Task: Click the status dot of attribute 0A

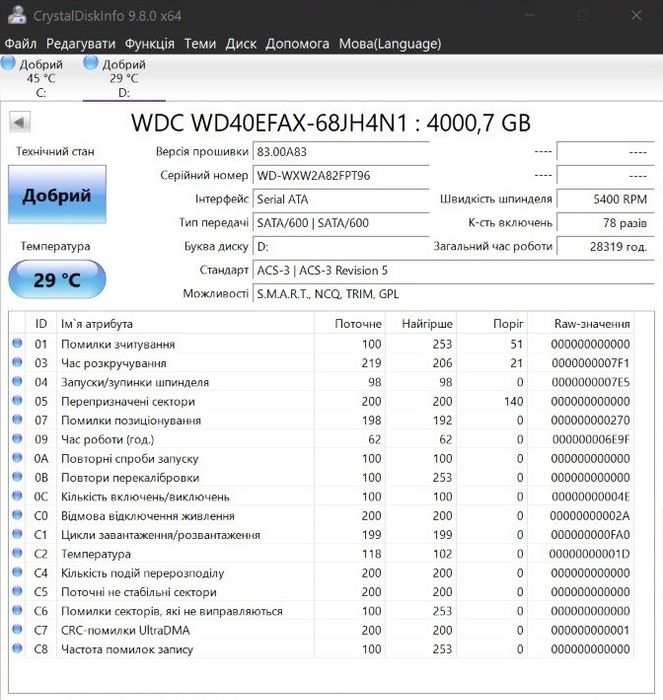Action: (x=17, y=458)
